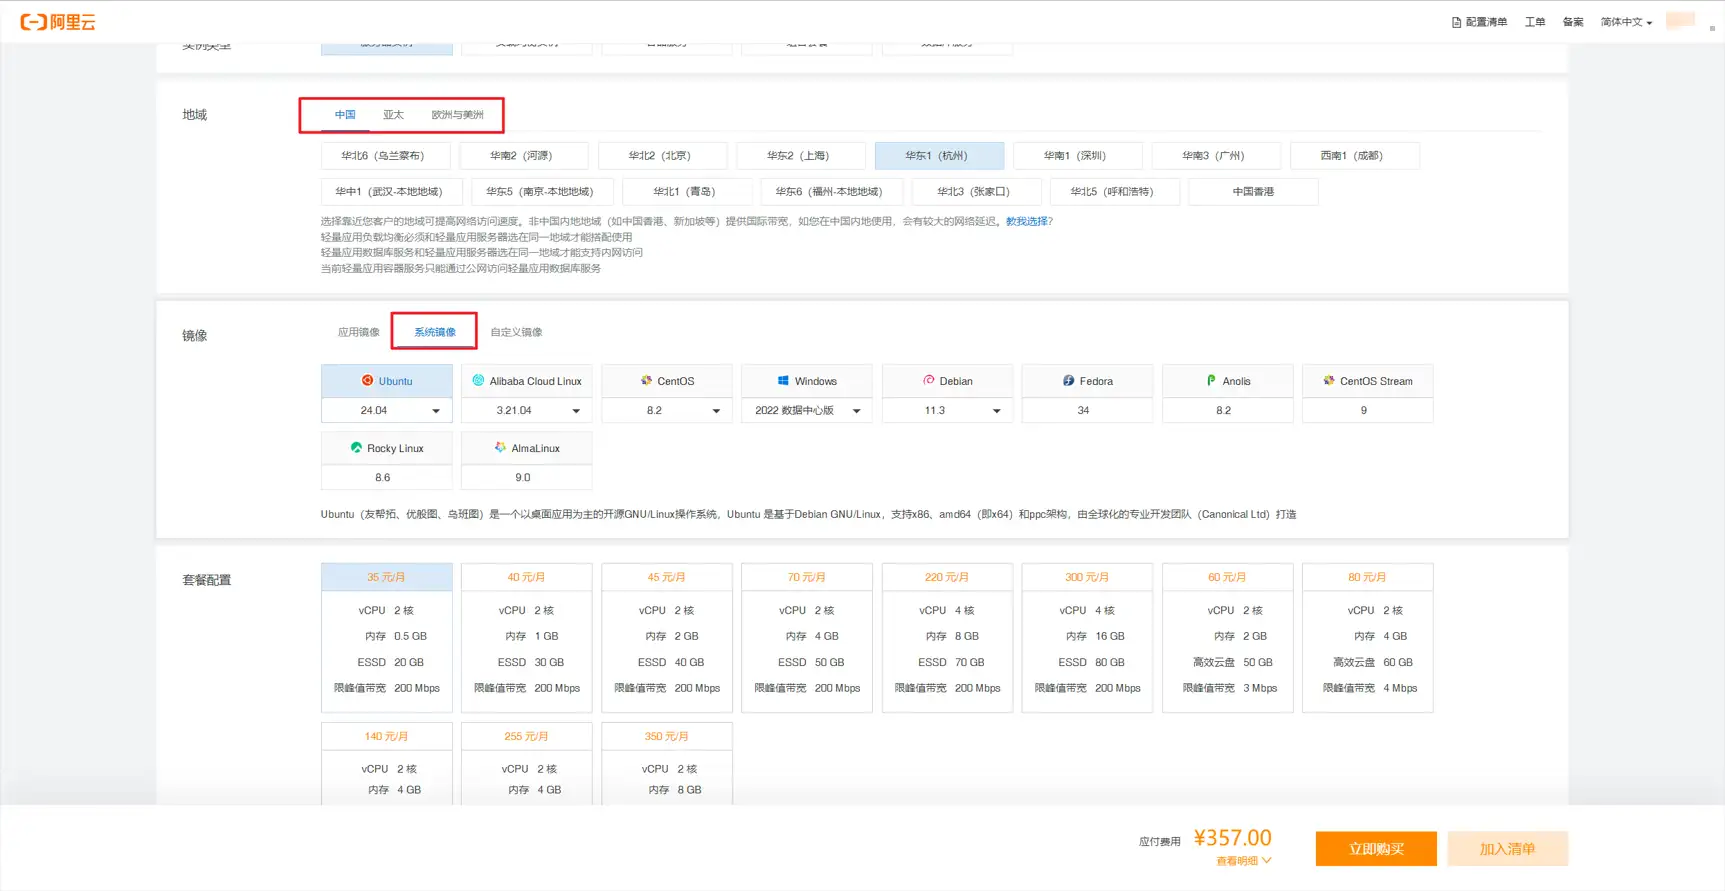Choose the CentOS logo icon
Screen dimensions: 1725x891
(646, 381)
